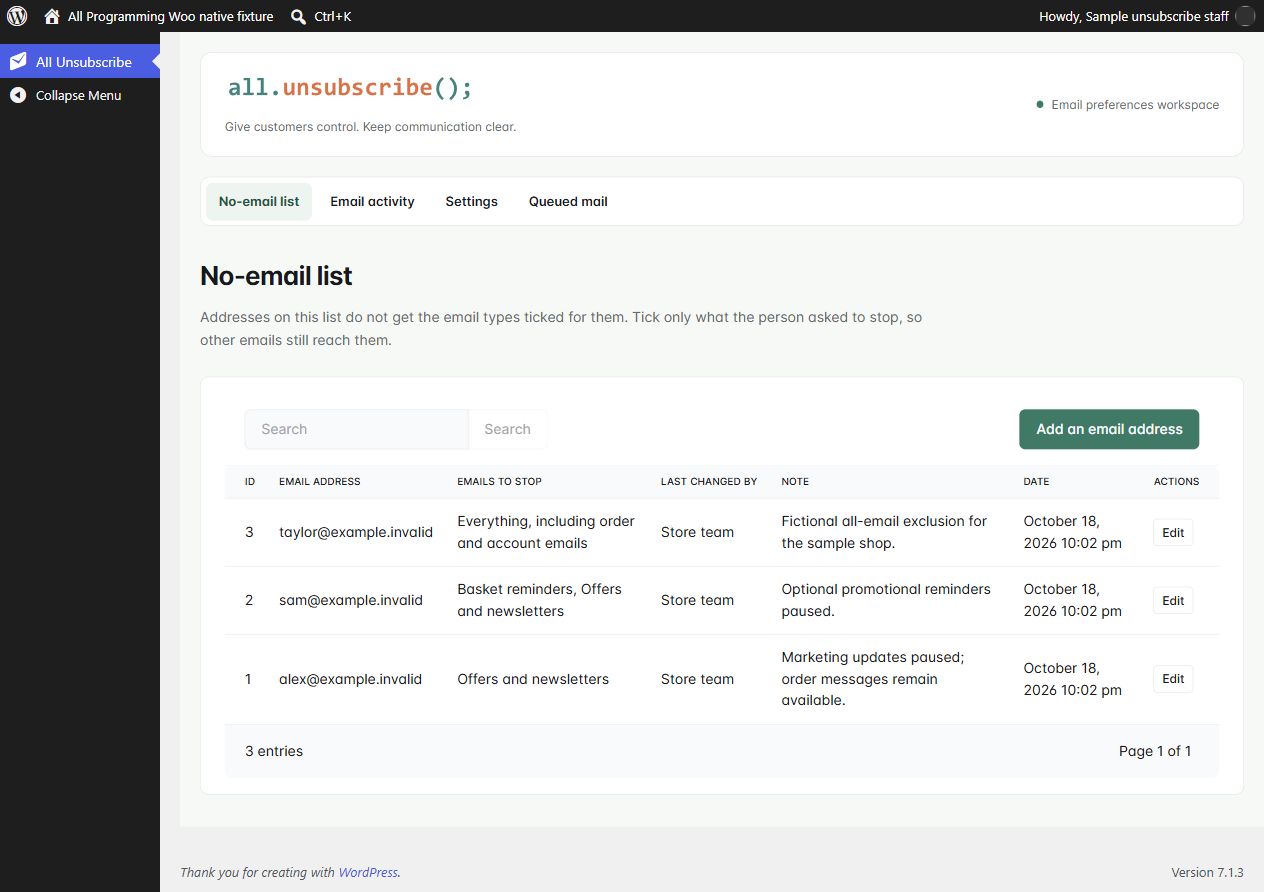
Task: Select All Unsubscribe in sidebar
Action: point(80,62)
